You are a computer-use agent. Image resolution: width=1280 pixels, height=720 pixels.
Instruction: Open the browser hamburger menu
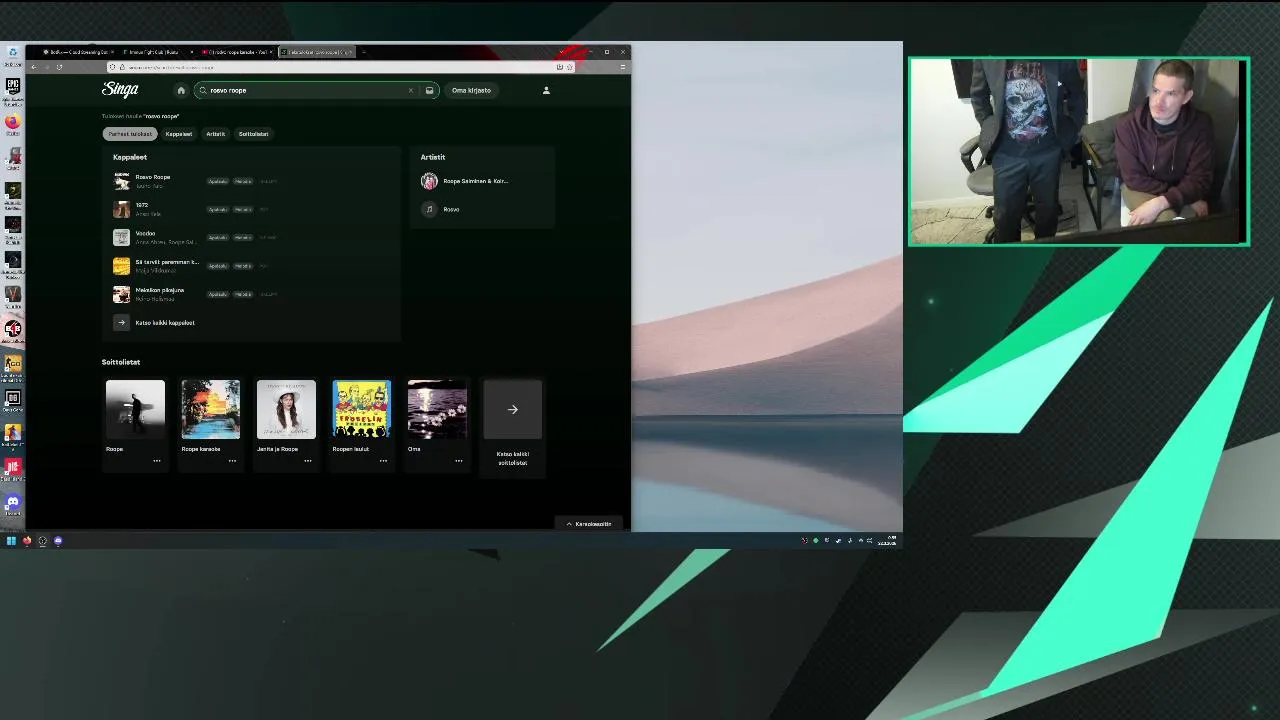(622, 67)
